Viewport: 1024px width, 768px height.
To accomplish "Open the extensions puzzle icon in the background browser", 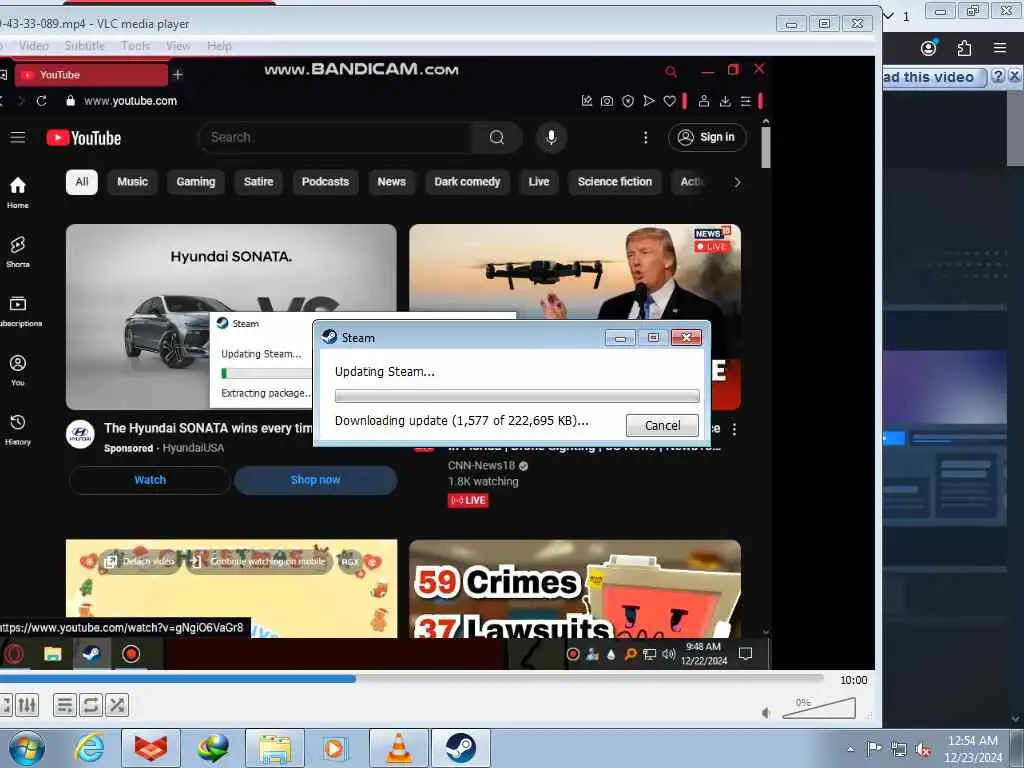I will [x=964, y=48].
